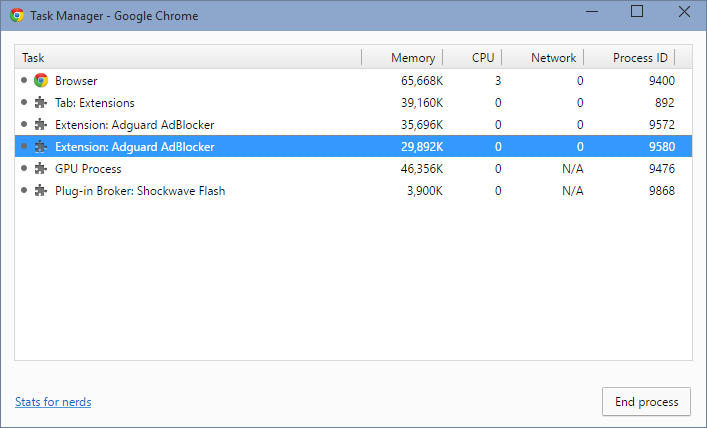Minimize the Task Manager window

click(x=592, y=12)
